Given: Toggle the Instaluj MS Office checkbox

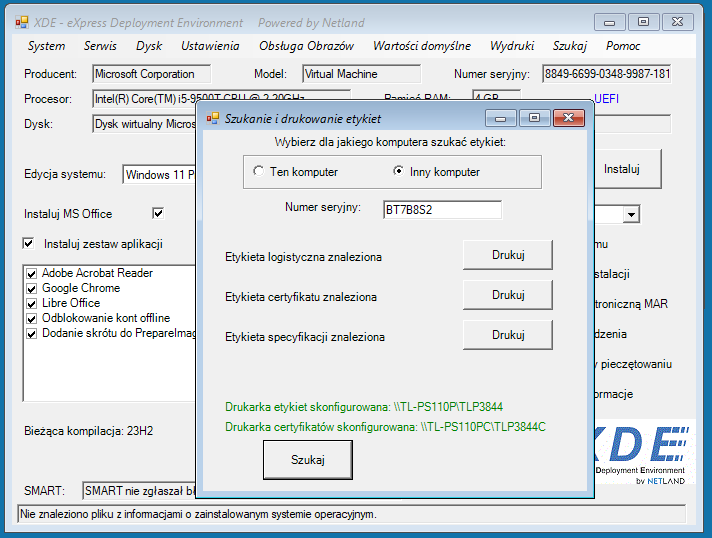Looking at the screenshot, I should (x=157, y=213).
